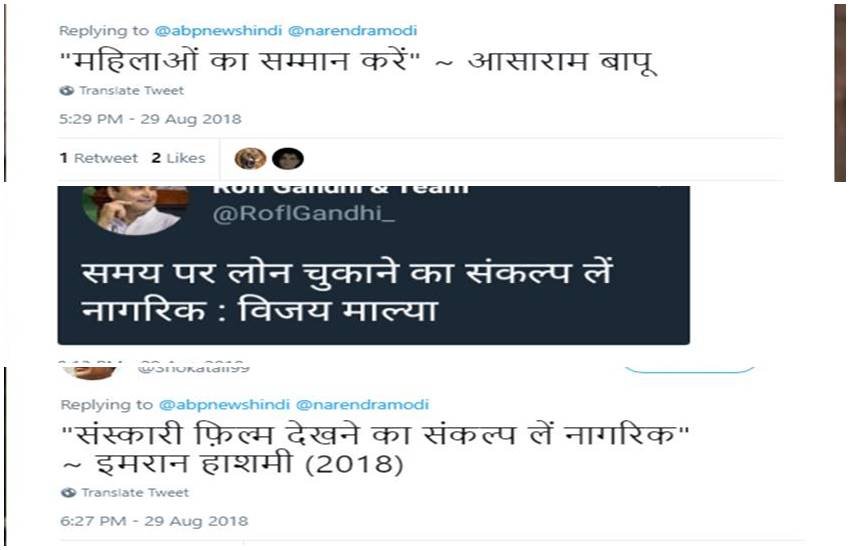Image resolution: width=850 pixels, height=550 pixels.
Task: Open @abpnewshindi mention in the bottom reply
Action: pos(224,404)
